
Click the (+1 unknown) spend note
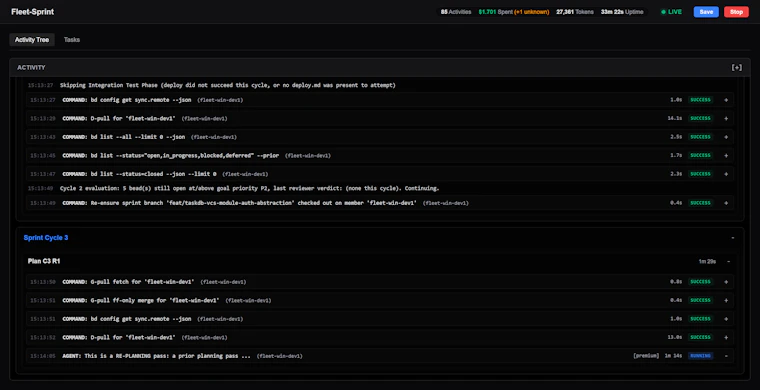pyautogui.click(x=532, y=12)
